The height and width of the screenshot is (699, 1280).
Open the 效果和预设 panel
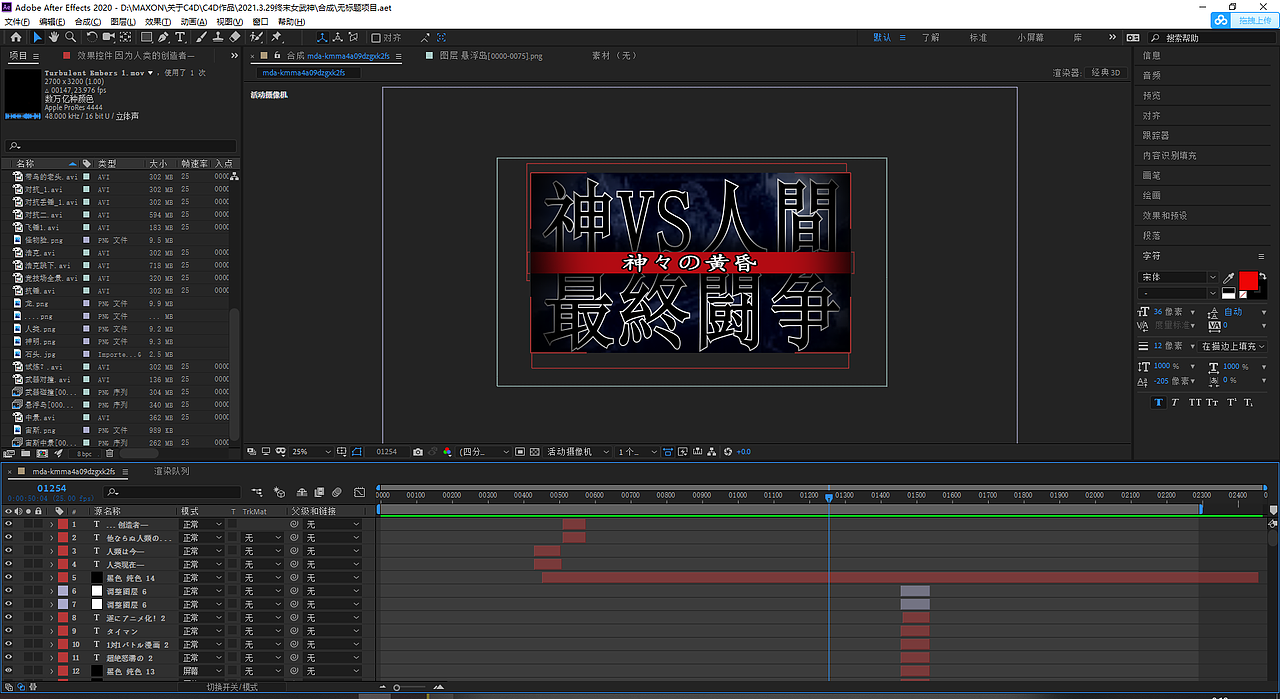1165,216
